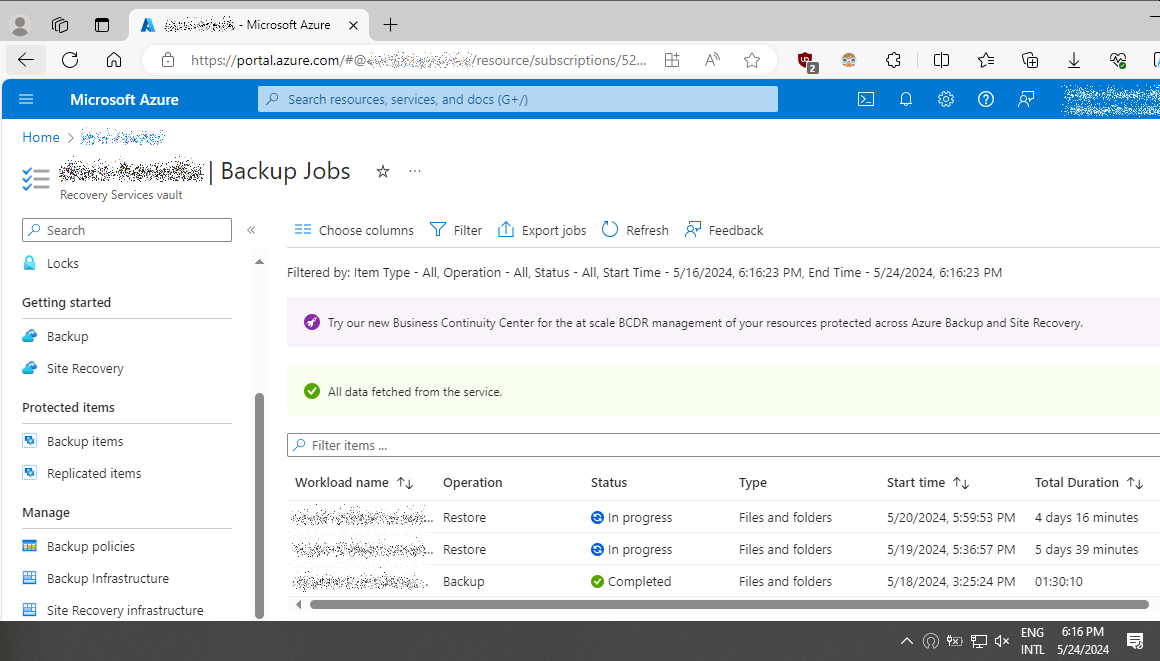Click Export jobs
The width and height of the screenshot is (1160, 661).
tap(542, 230)
